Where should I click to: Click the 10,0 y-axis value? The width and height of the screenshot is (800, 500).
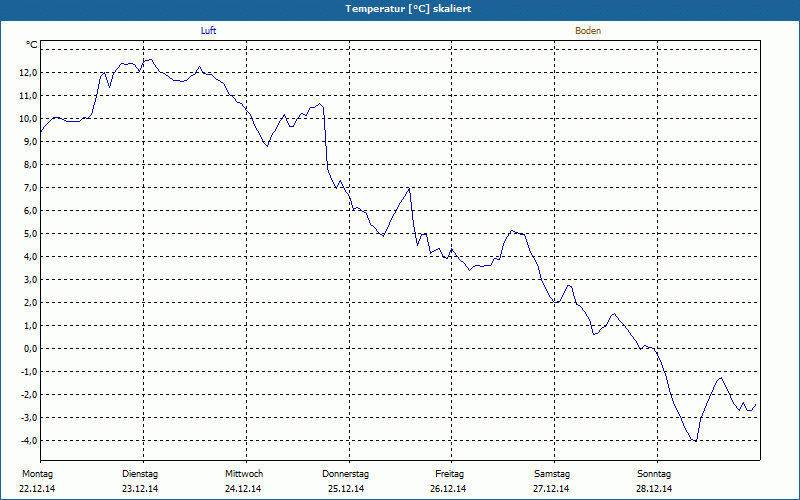tap(28, 119)
